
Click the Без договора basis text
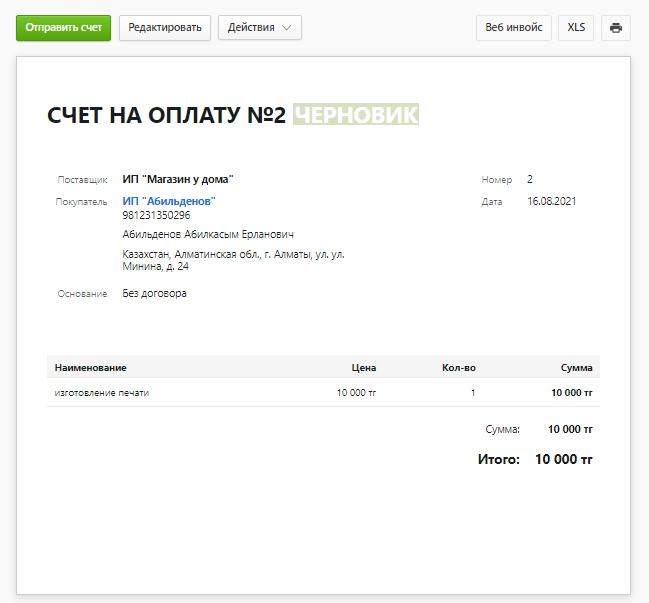click(x=154, y=294)
